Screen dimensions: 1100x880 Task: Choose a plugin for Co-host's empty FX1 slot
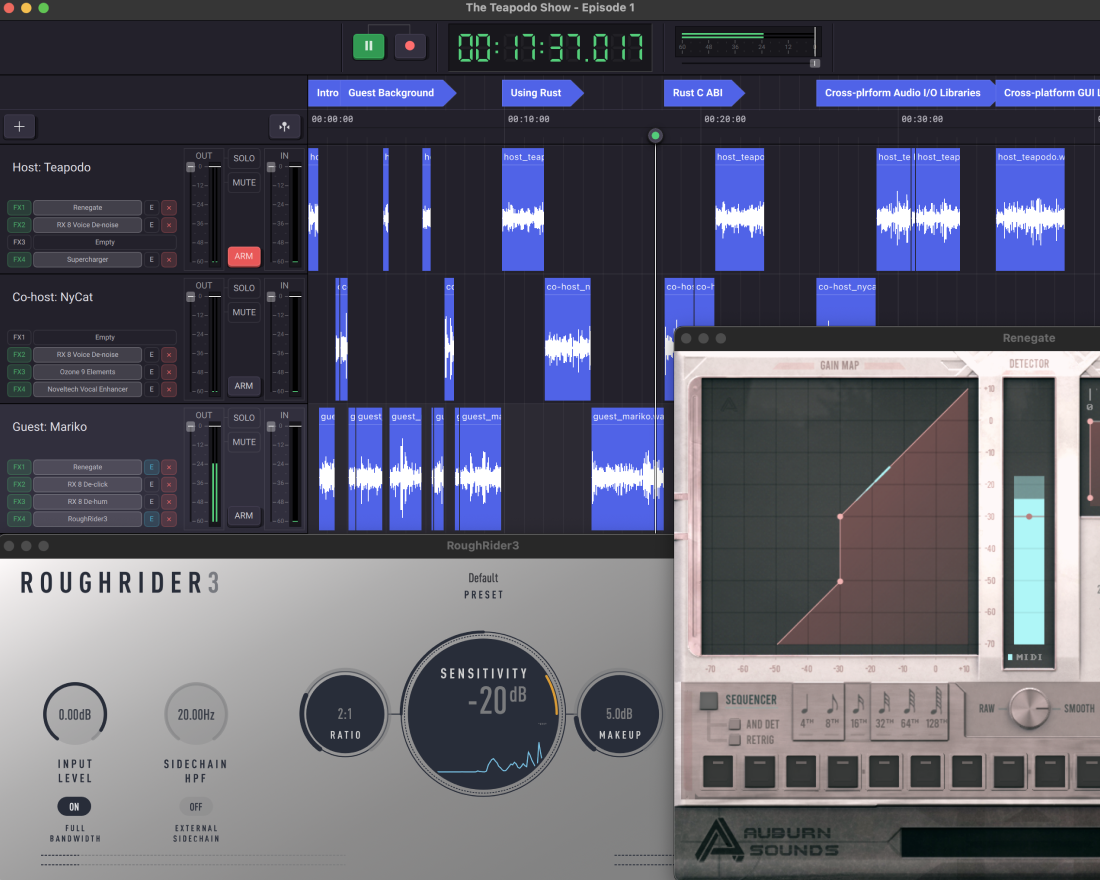pos(104,338)
